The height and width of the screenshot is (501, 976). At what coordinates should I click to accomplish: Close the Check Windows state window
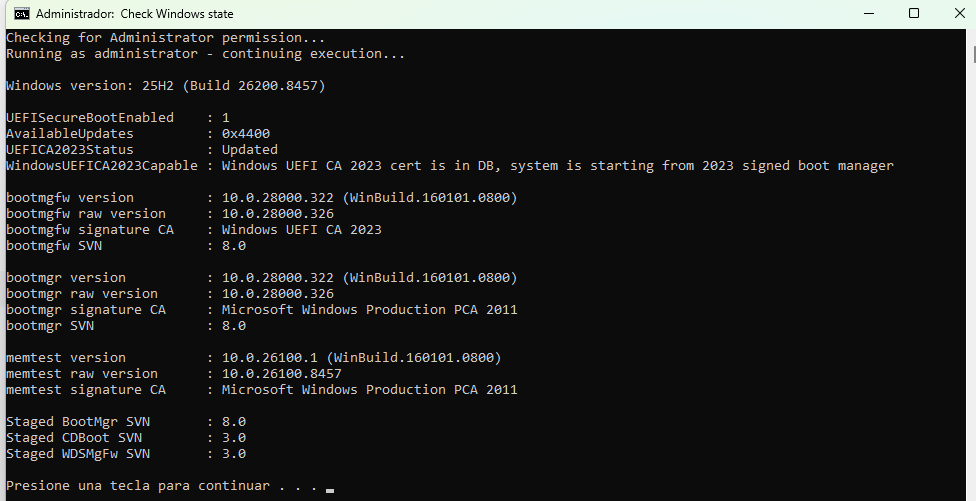point(959,14)
